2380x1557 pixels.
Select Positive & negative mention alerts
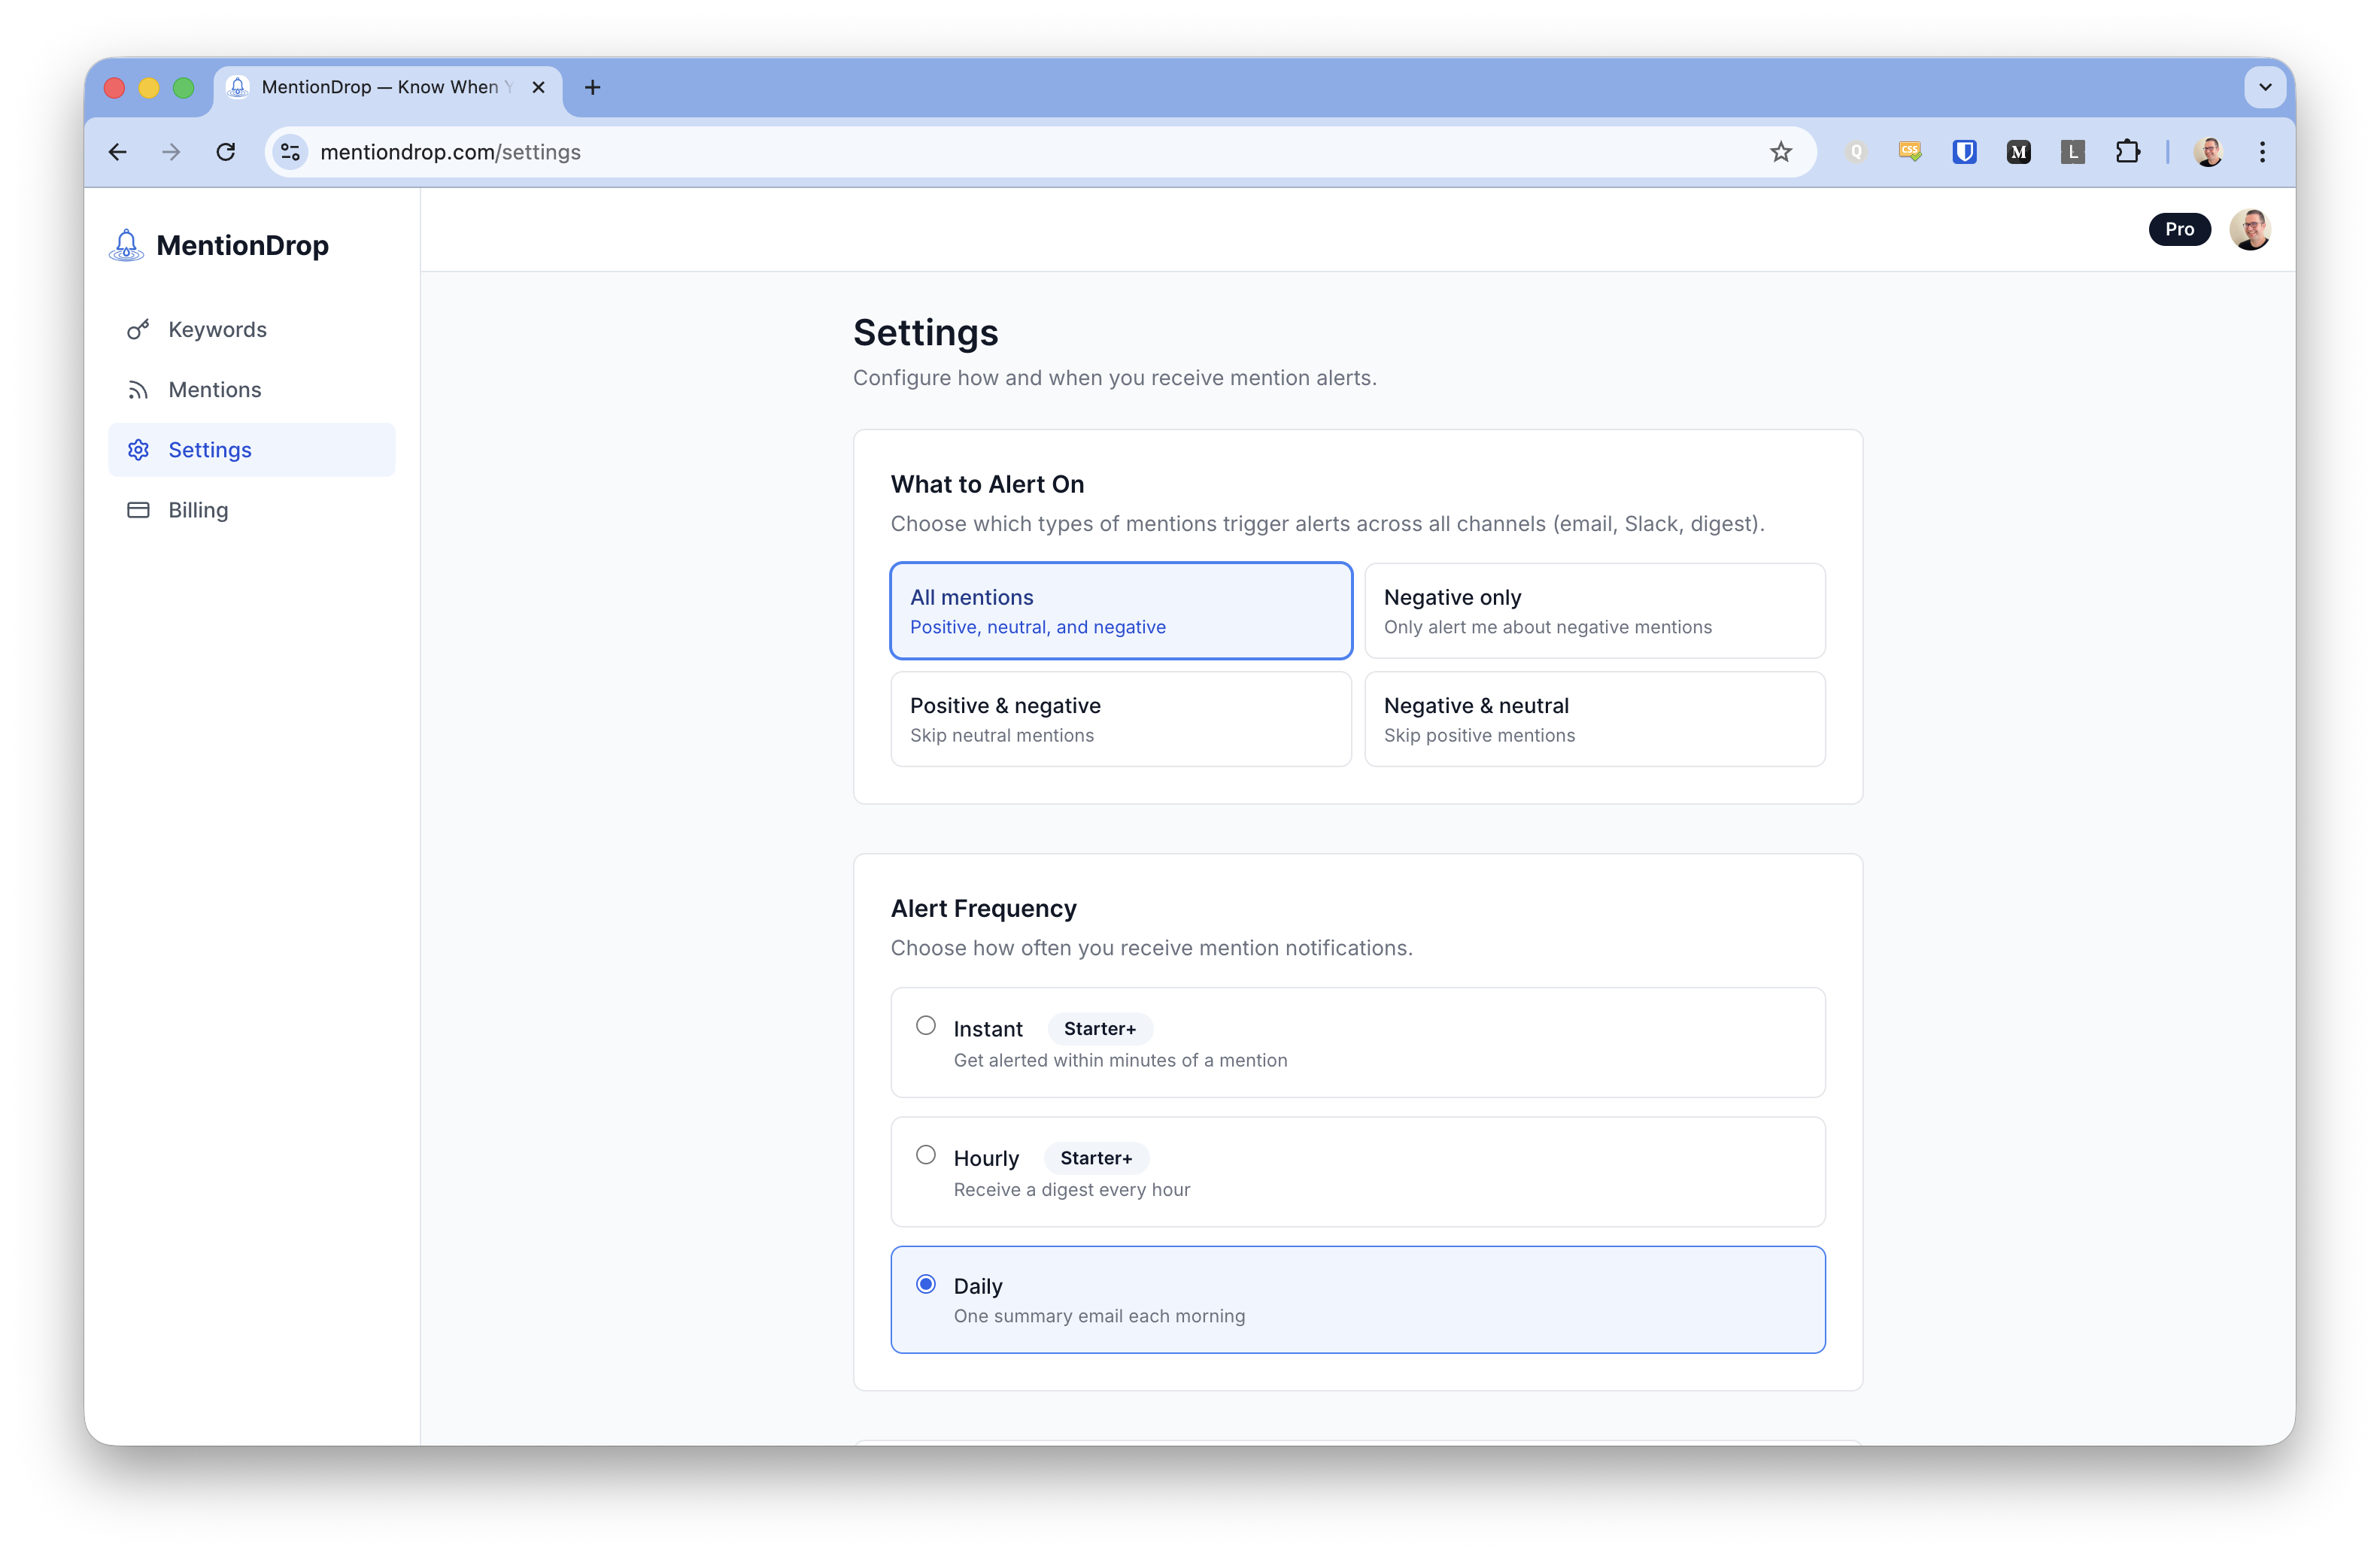1120,718
